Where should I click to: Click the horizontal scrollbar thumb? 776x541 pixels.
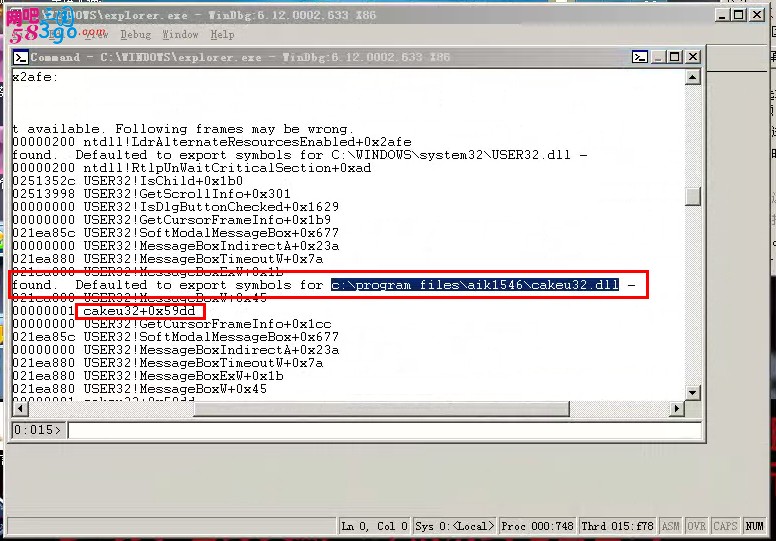381,409
